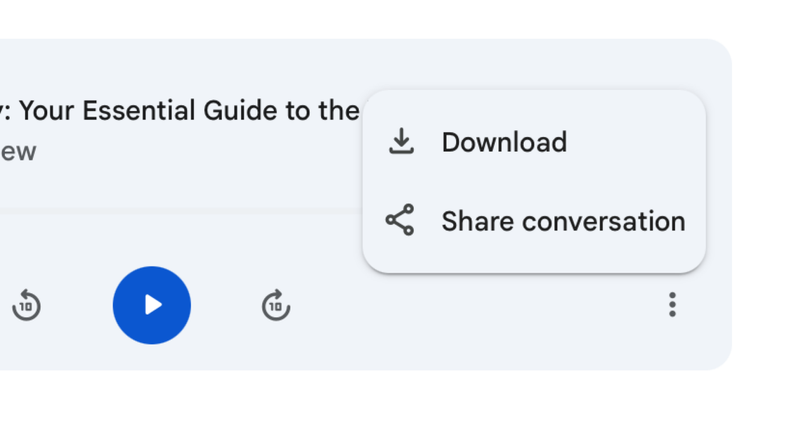Click the "Download" text label

click(504, 142)
